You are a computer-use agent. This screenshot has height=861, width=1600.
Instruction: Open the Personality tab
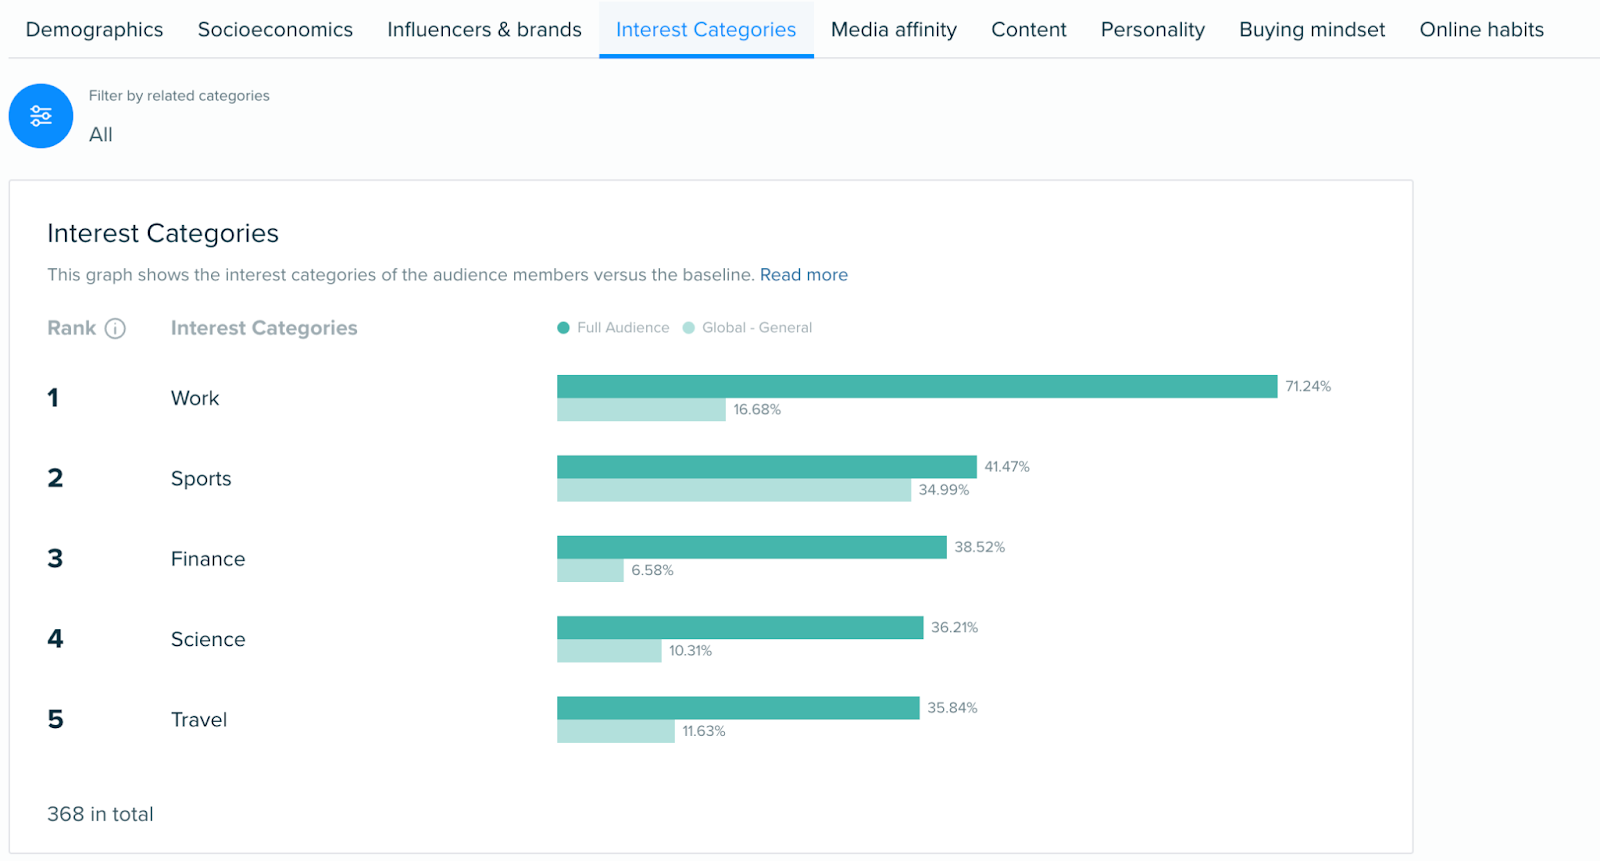(x=1152, y=30)
